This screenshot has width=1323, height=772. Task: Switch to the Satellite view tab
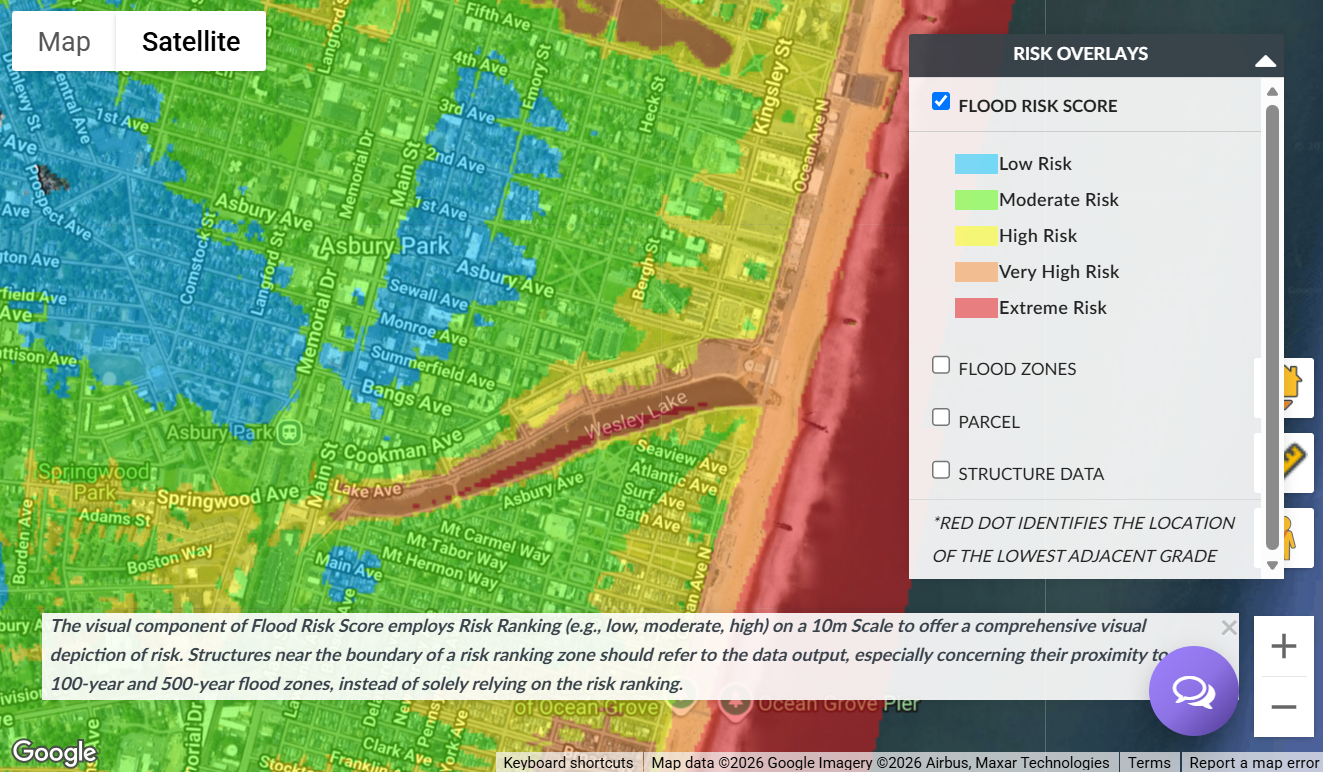(191, 41)
